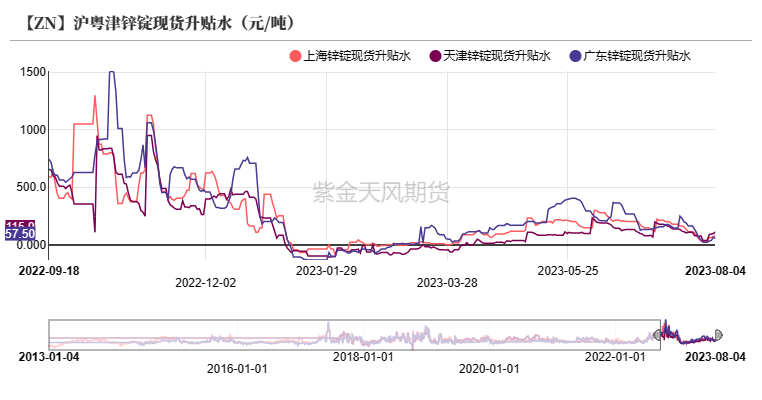
Task: Click the zoom slider track near 2018-01-01 spike
Action: pos(329,334)
